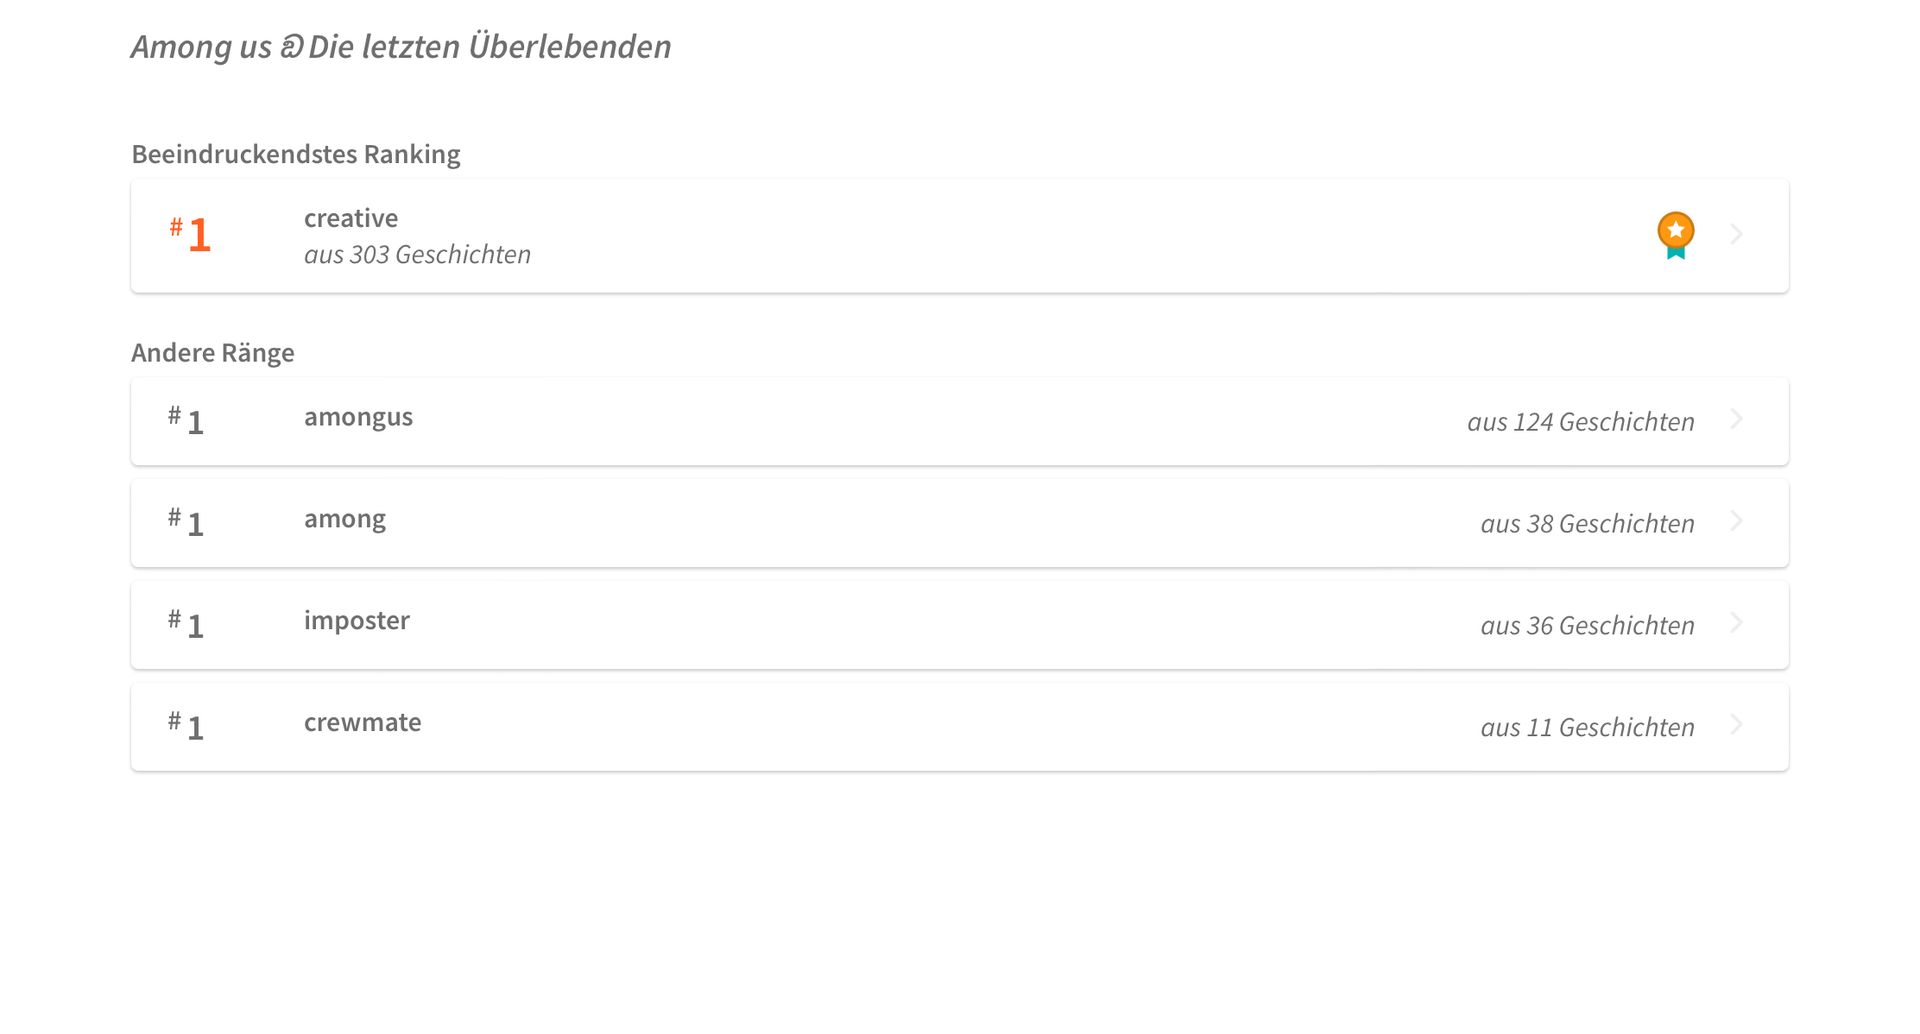Click the #1 rank in crewmate row
The width and height of the screenshot is (1920, 1034).
pos(186,726)
